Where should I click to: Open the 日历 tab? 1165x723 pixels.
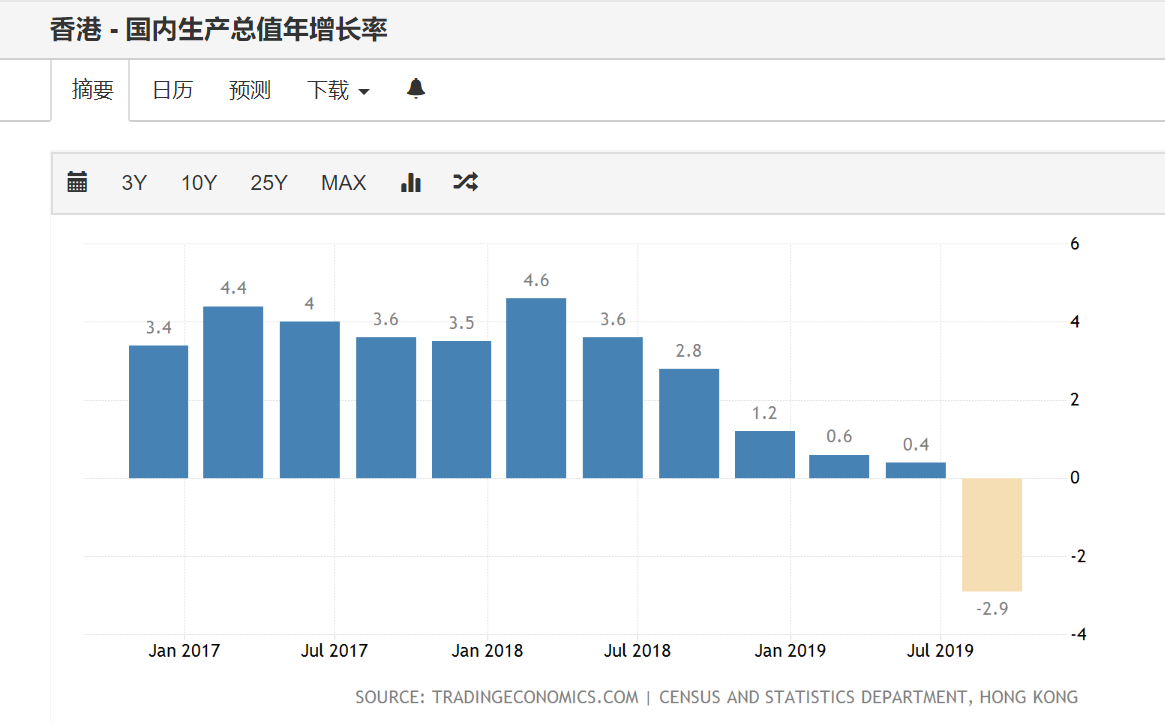click(x=172, y=90)
